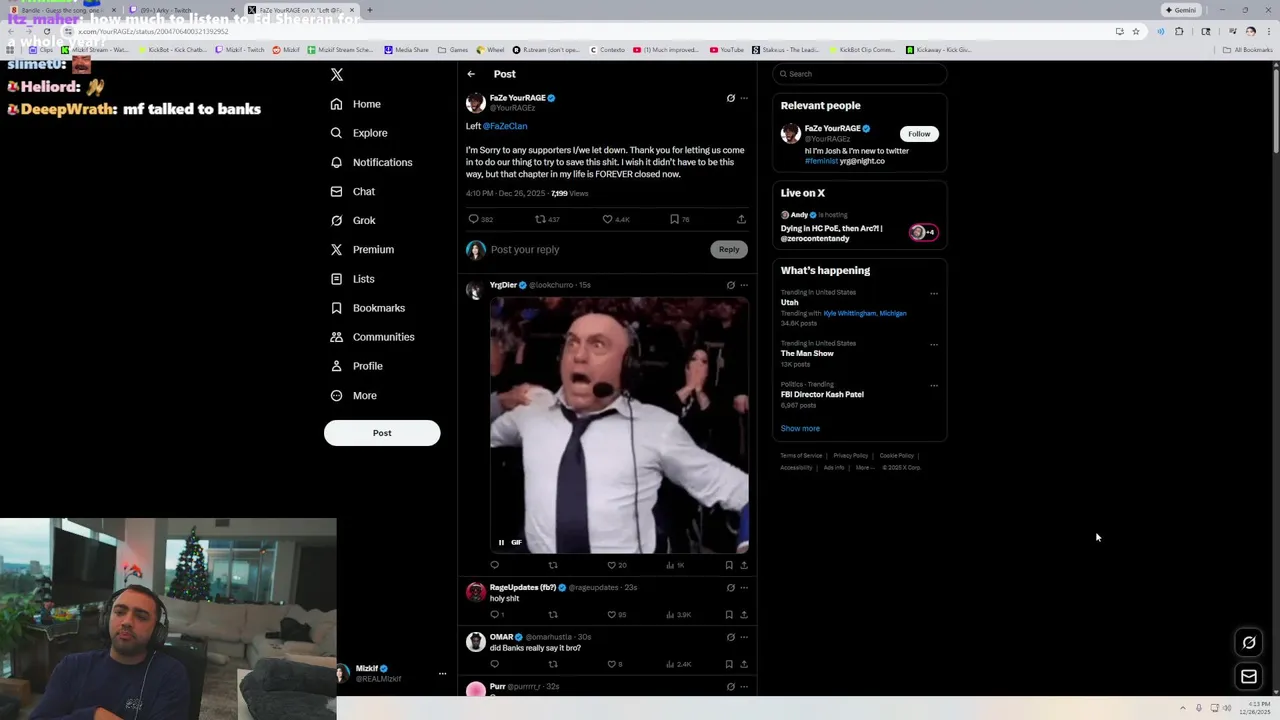Open Lists in X sidebar
Image resolution: width=1280 pixels, height=720 pixels.
[352, 279]
